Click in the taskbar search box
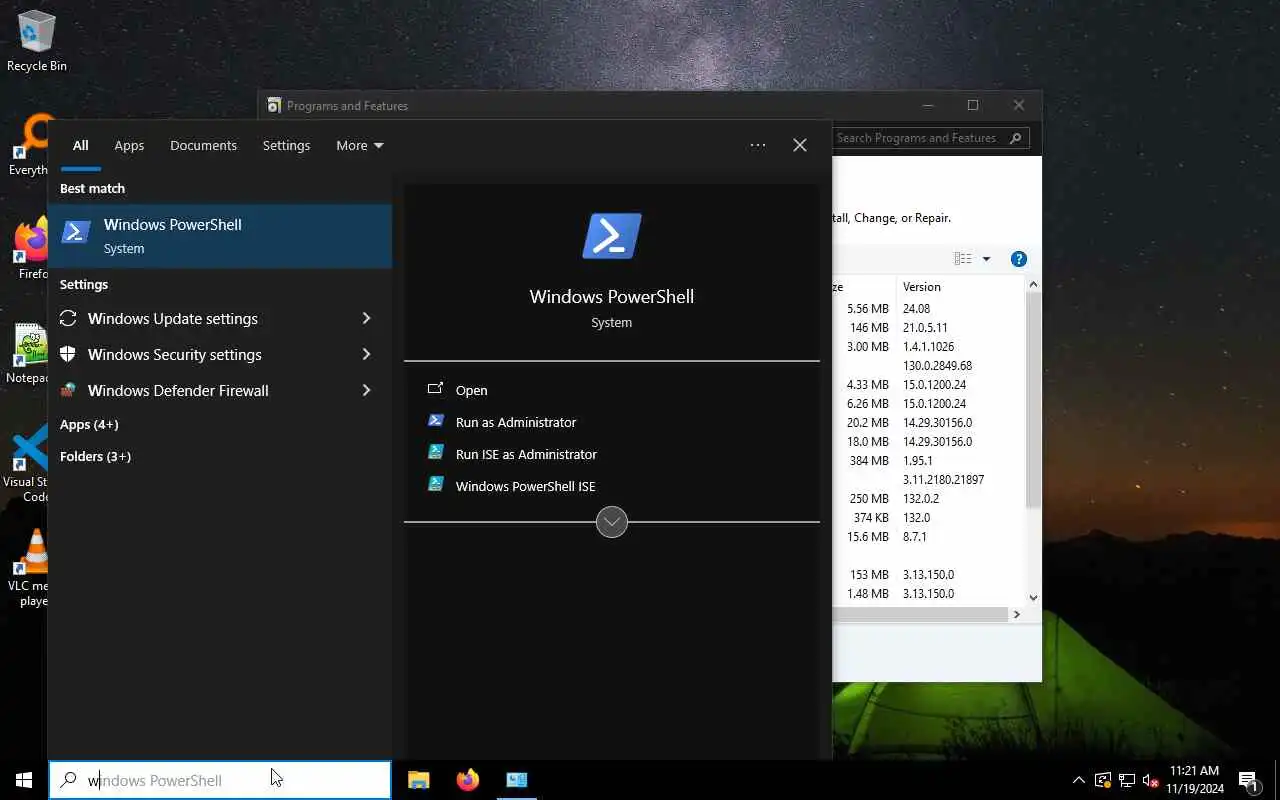Image resolution: width=1280 pixels, height=800 pixels. tap(220, 780)
